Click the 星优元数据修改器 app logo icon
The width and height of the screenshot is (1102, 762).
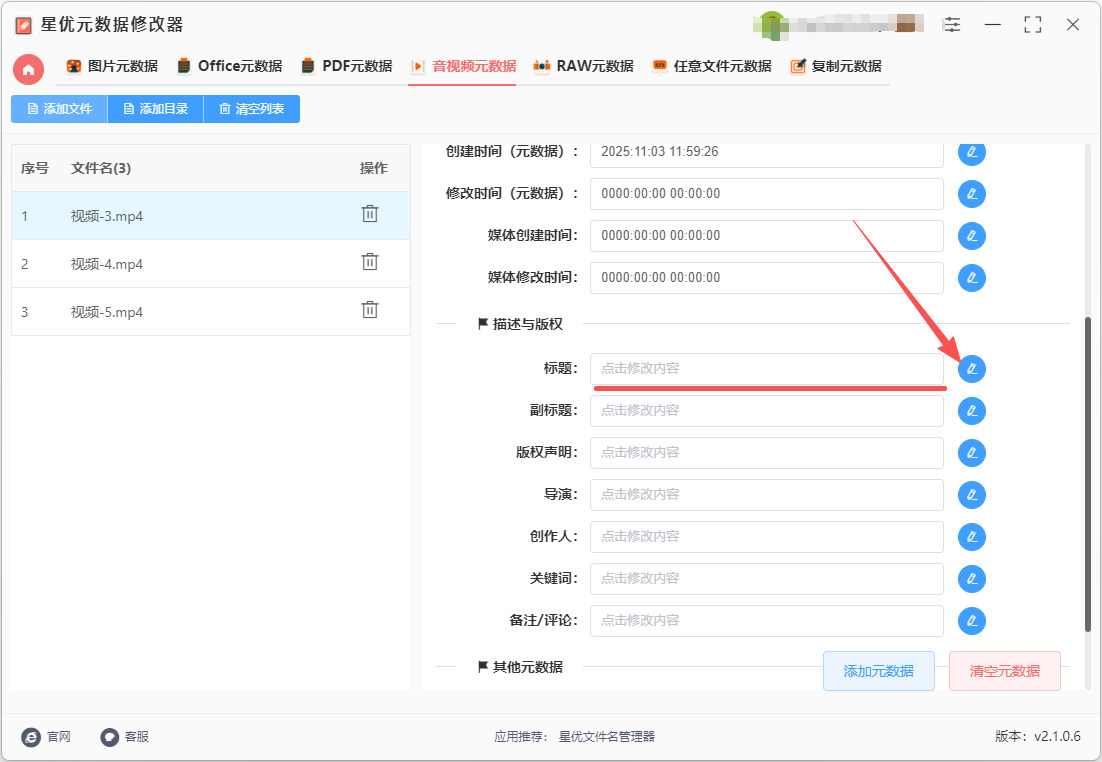pyautogui.click(x=23, y=25)
